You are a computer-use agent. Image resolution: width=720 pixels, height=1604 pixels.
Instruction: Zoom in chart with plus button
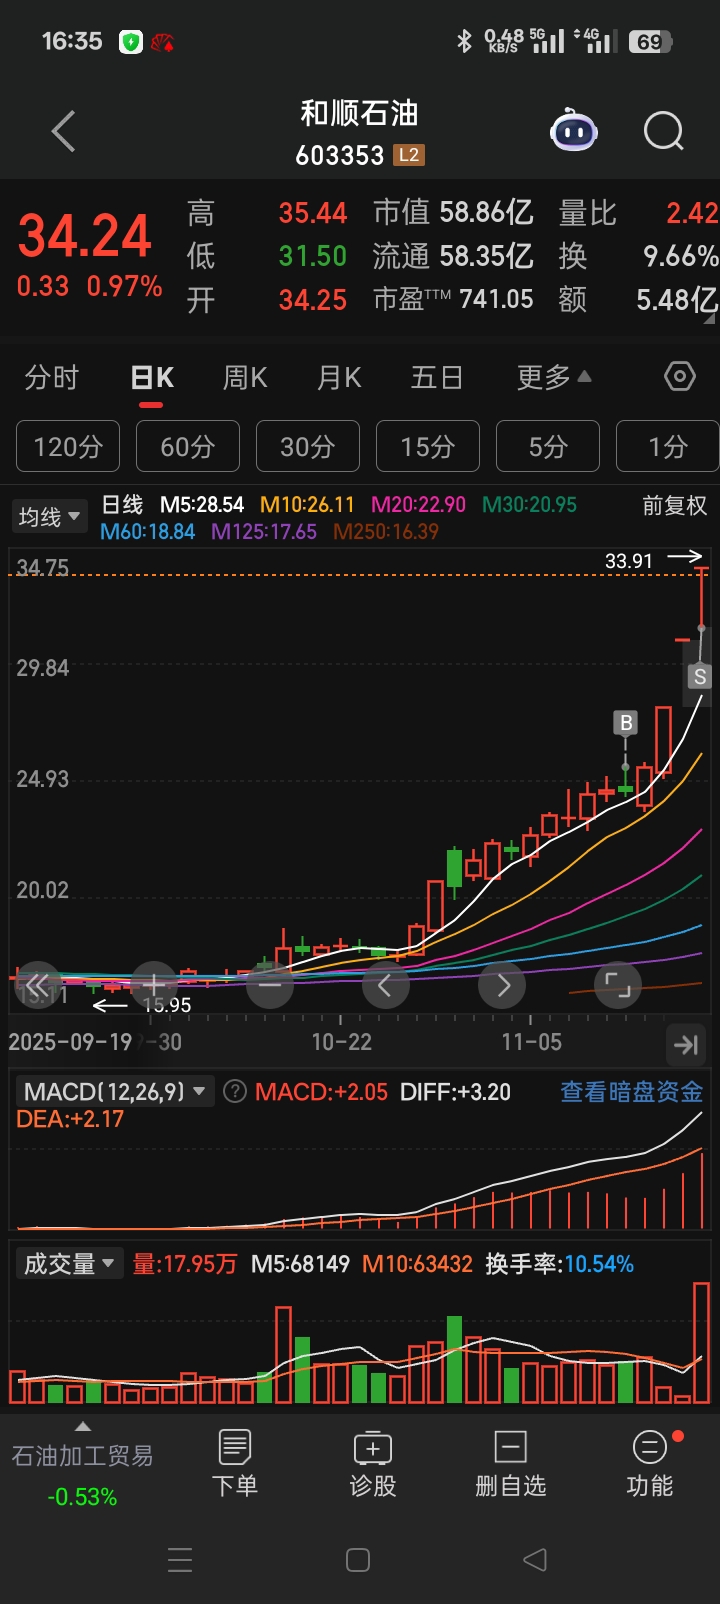(x=154, y=986)
